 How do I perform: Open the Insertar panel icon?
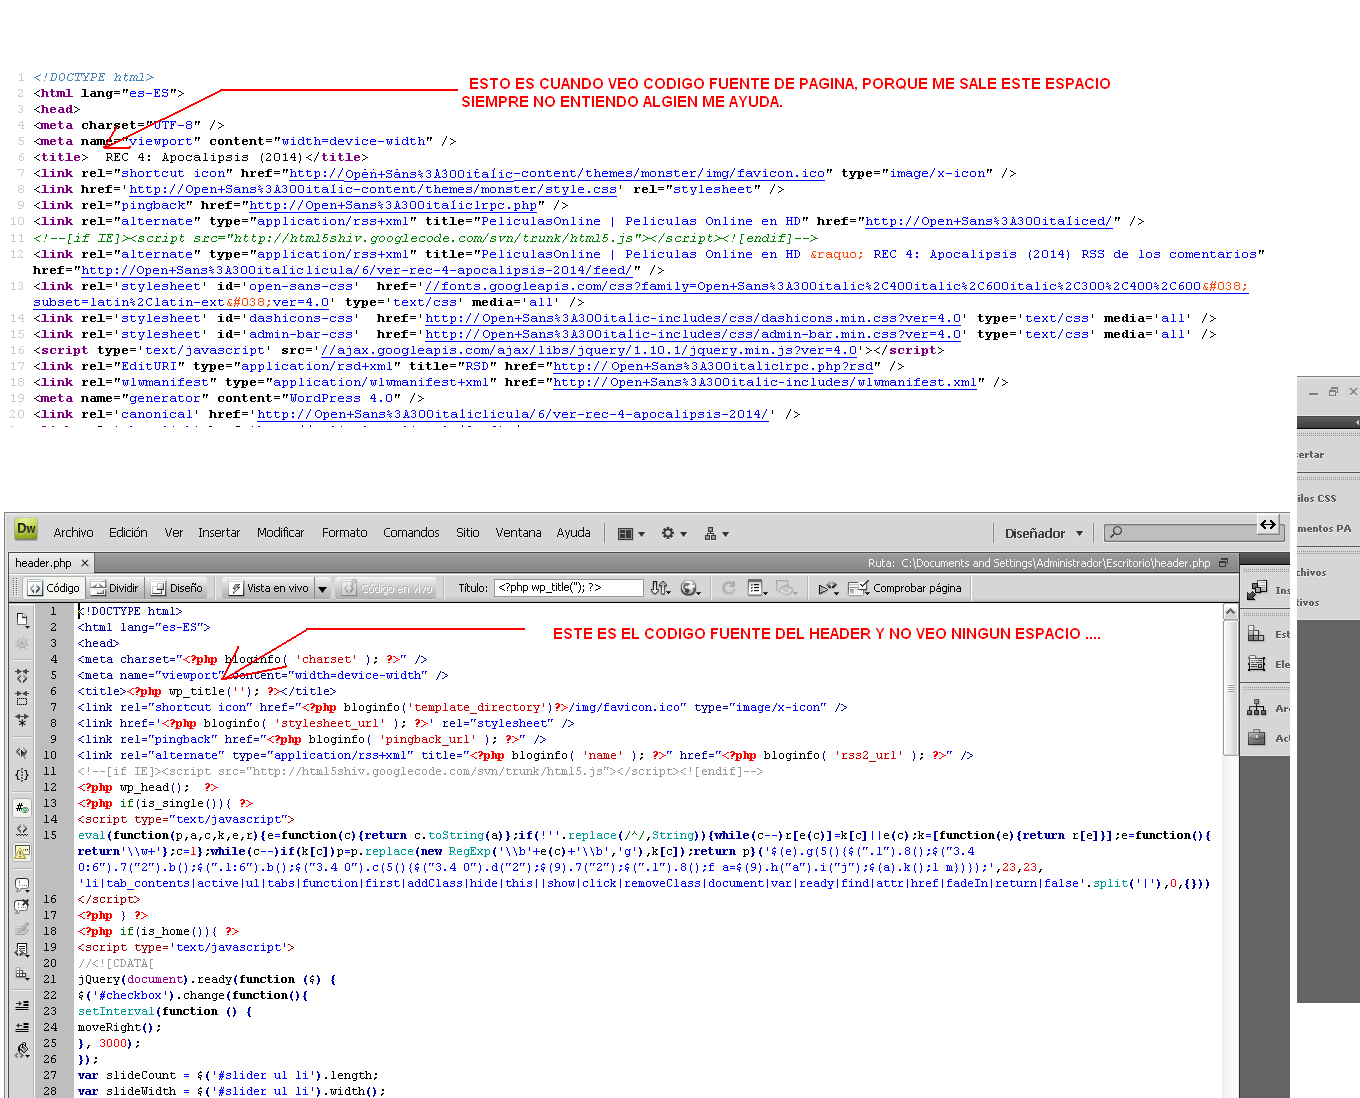click(1257, 590)
